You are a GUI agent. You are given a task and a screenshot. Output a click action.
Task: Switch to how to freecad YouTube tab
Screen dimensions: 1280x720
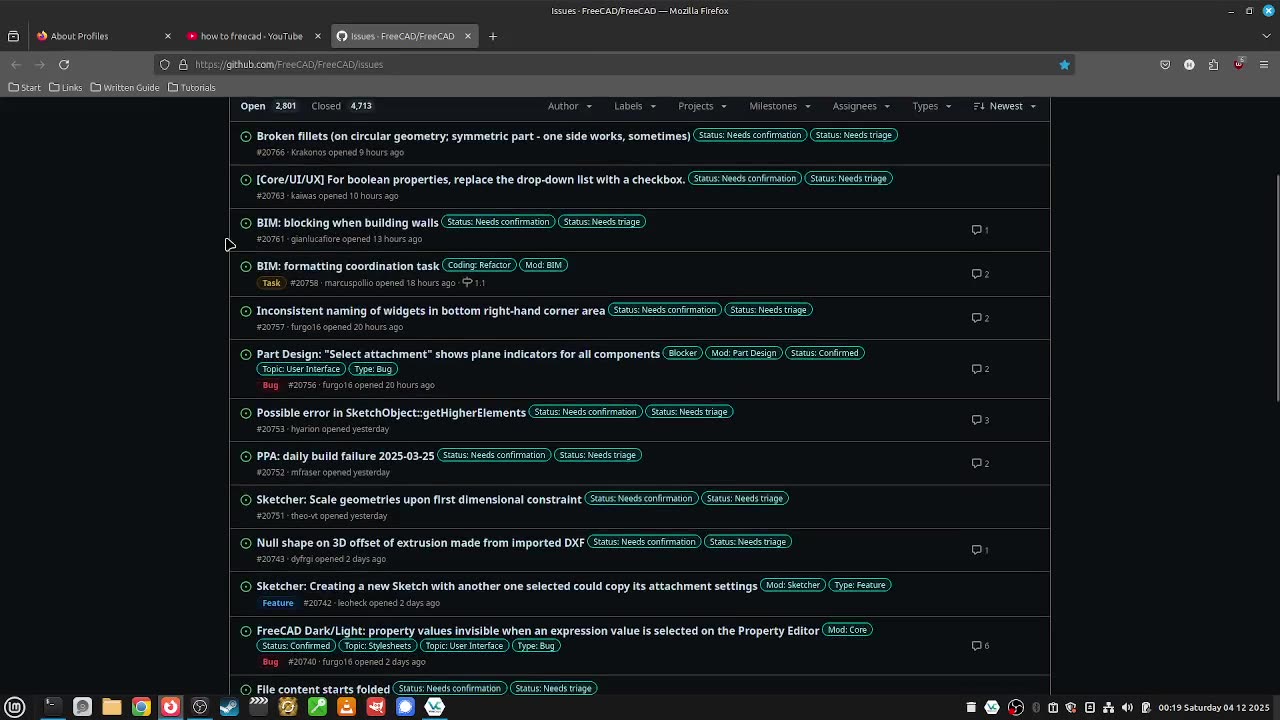[x=251, y=36]
